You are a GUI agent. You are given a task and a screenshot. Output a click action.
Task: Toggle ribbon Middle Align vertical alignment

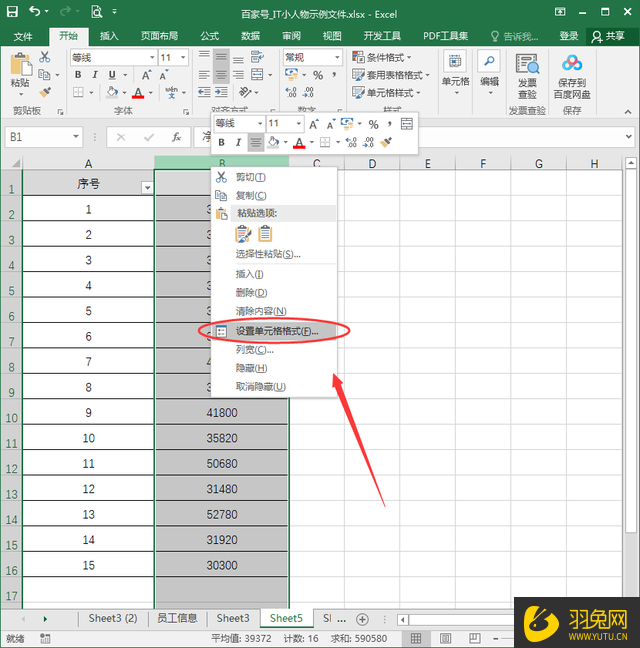tap(221, 57)
